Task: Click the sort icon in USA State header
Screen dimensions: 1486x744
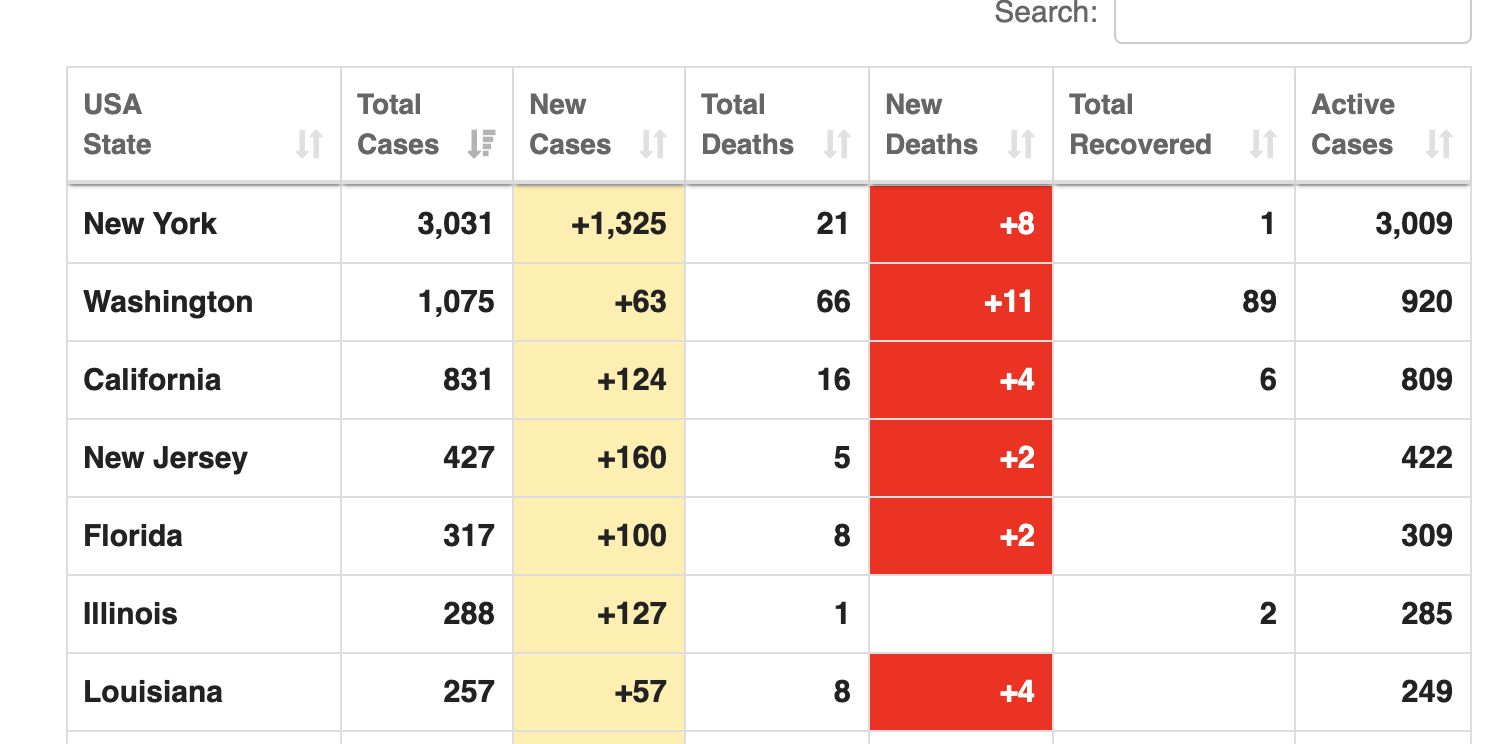Action: tap(309, 145)
